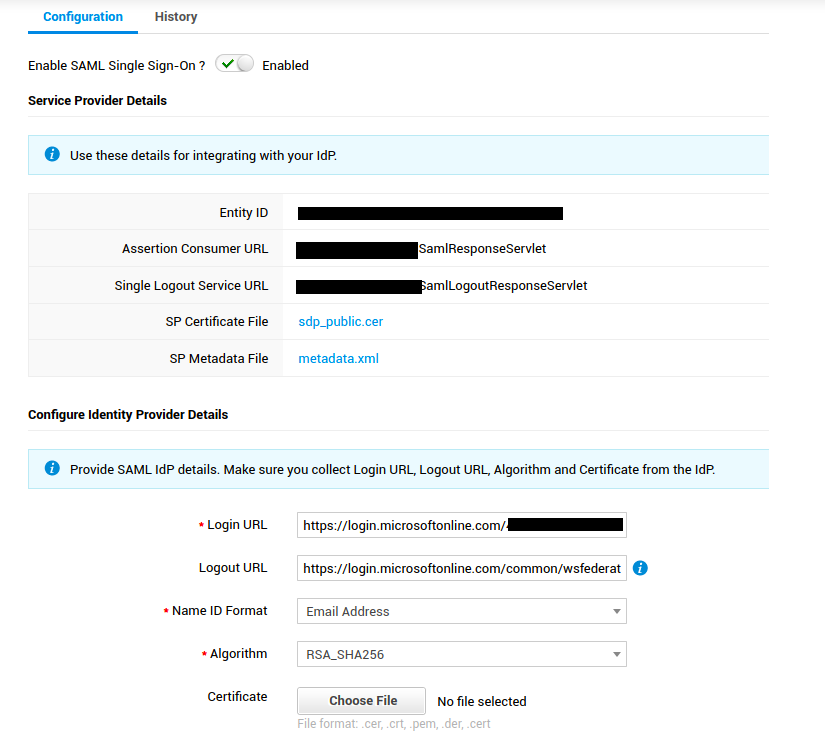Viewport: 825px width, 734px height.
Task: Click the 'No file selected' text
Action: (481, 702)
